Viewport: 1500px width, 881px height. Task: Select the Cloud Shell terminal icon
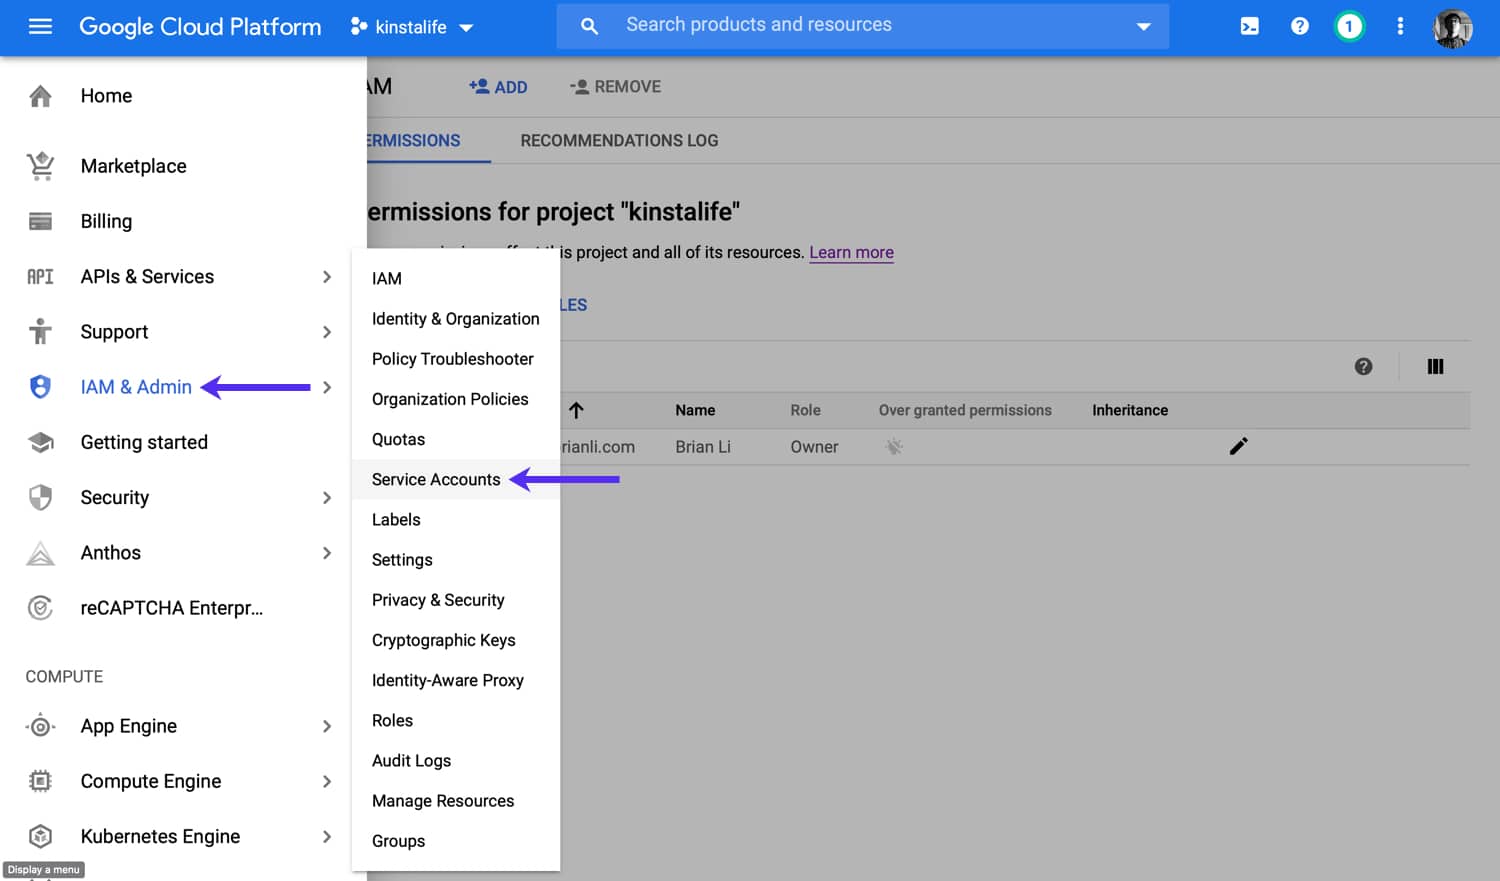click(x=1249, y=26)
